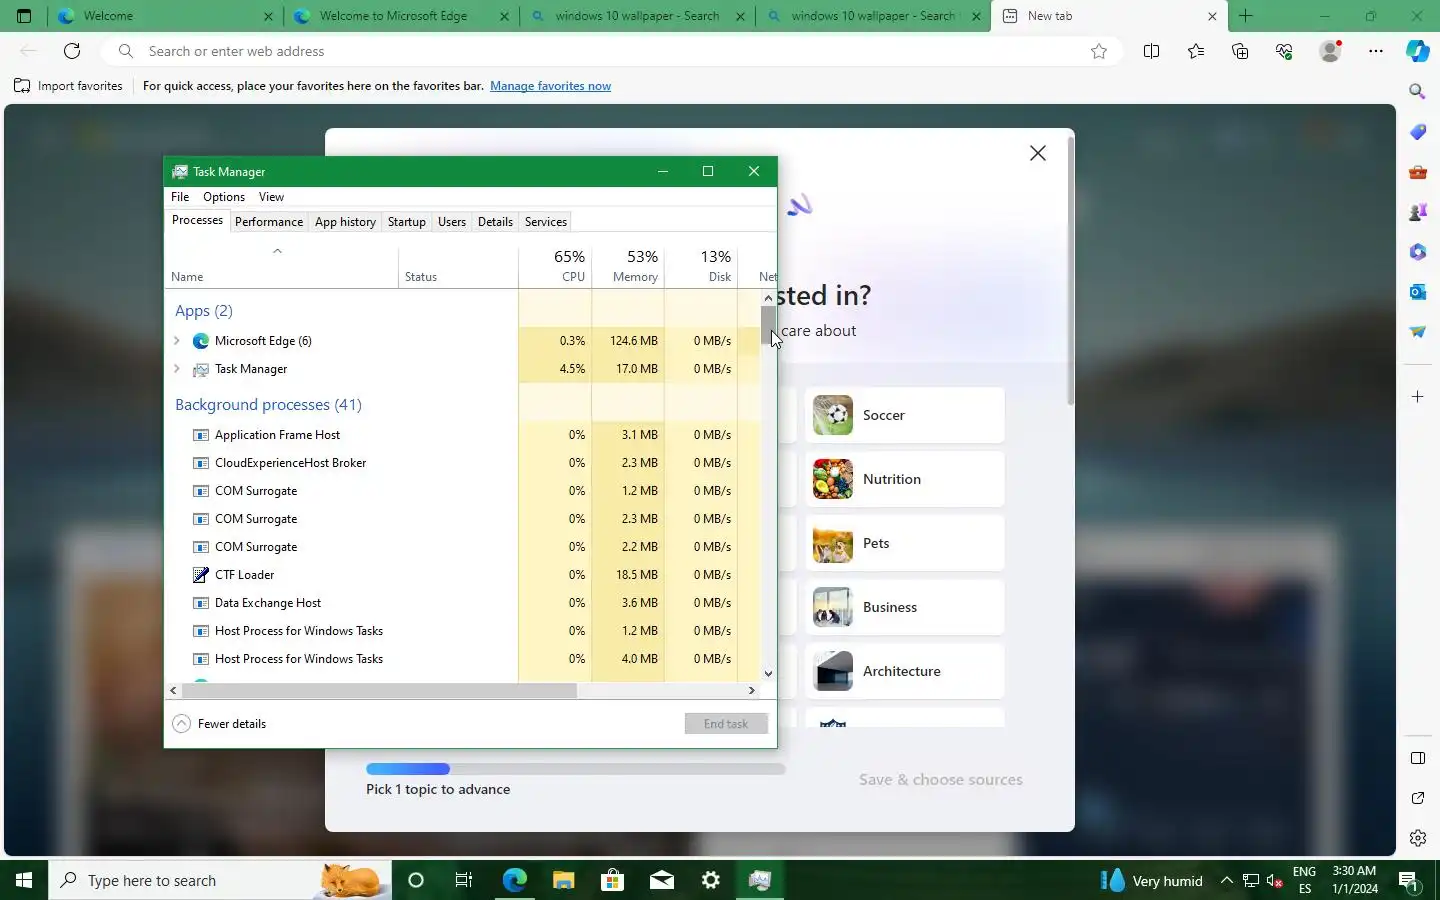Click sidebar open link external icon
The width and height of the screenshot is (1440, 900).
pyautogui.click(x=1417, y=798)
